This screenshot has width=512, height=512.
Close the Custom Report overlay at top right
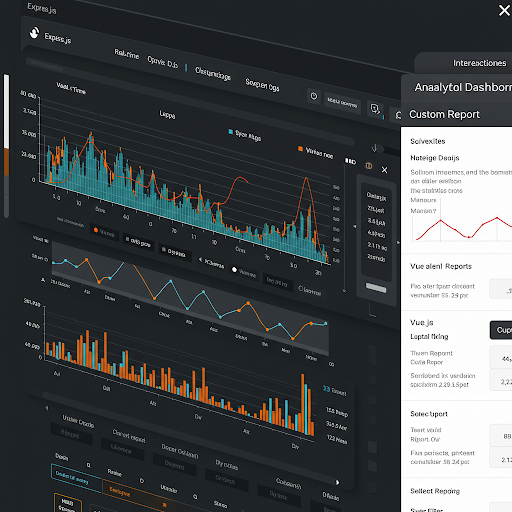[x=504, y=10]
